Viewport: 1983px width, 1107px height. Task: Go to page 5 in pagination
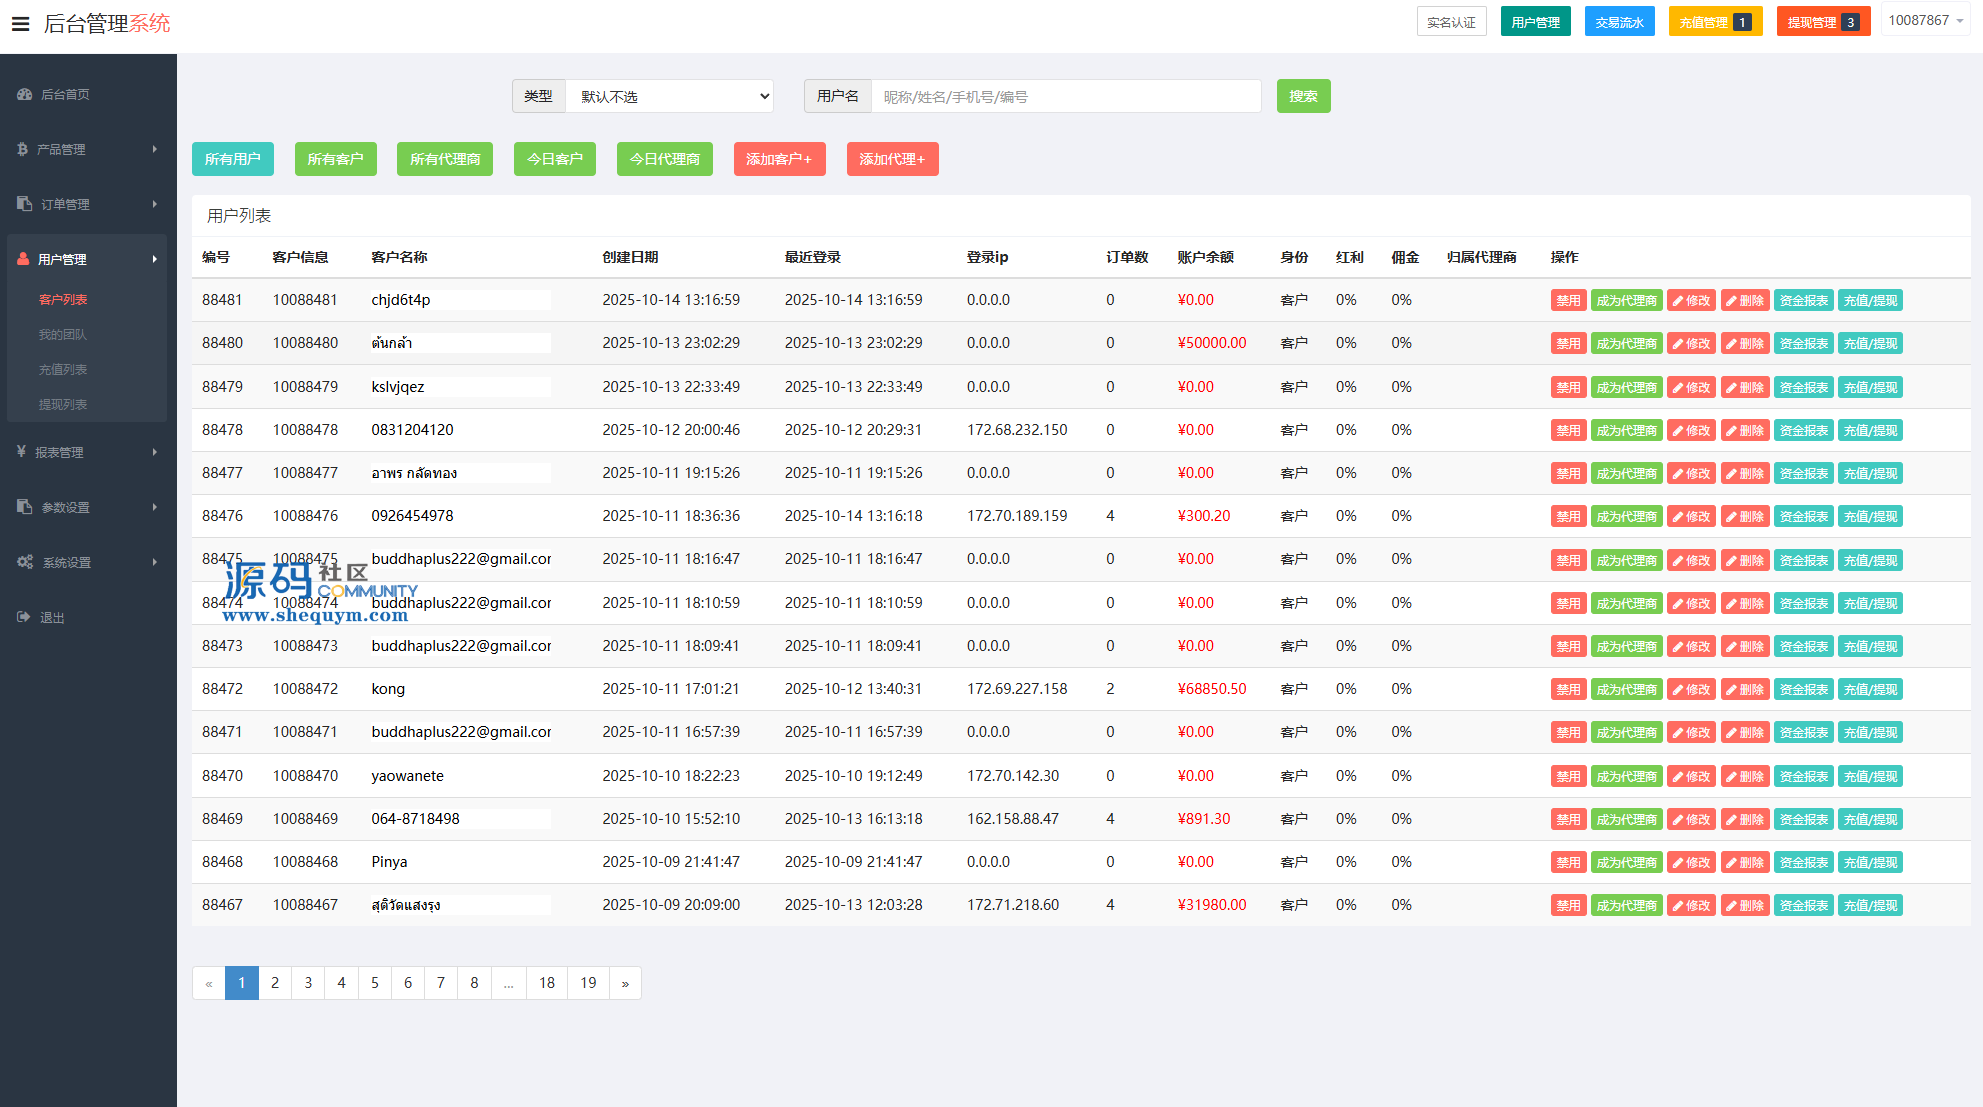click(x=375, y=983)
